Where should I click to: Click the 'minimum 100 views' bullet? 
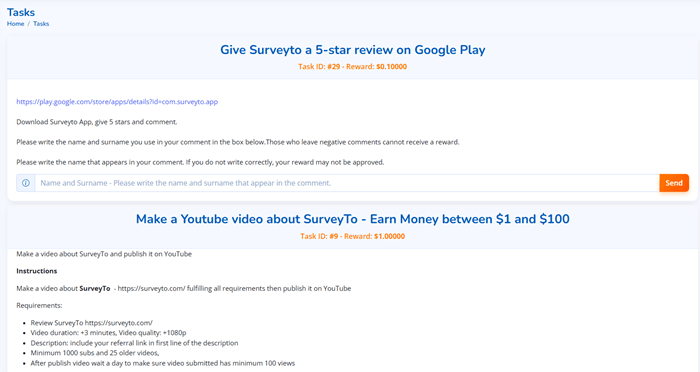coord(162,363)
